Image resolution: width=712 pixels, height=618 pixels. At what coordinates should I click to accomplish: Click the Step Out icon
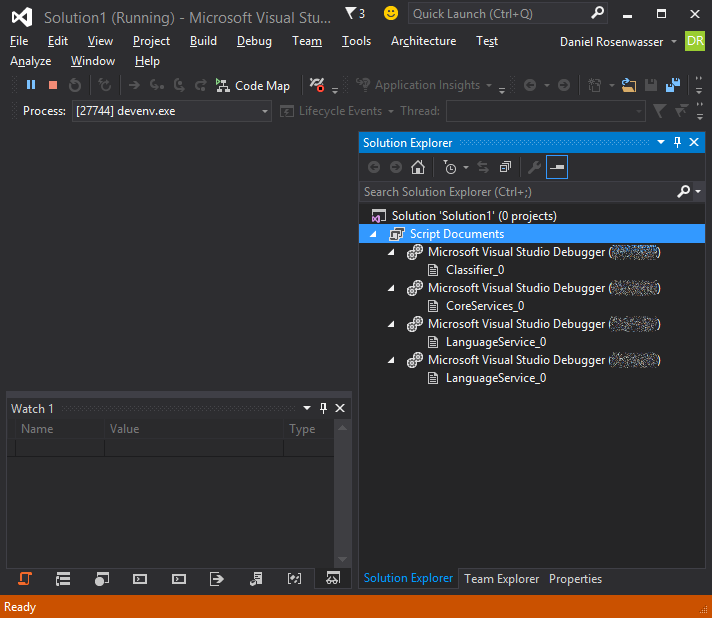(x=200, y=85)
